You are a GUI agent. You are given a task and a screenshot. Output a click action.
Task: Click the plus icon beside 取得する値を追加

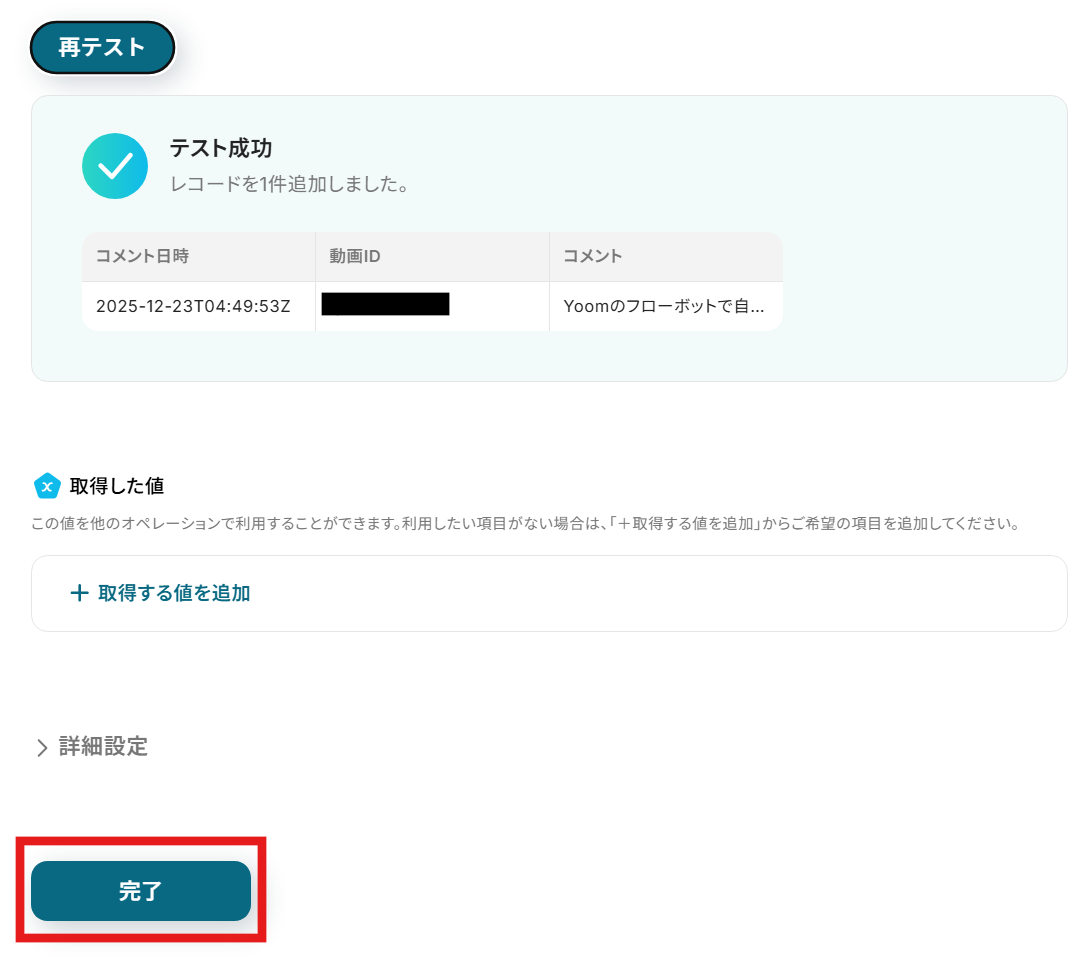80,593
